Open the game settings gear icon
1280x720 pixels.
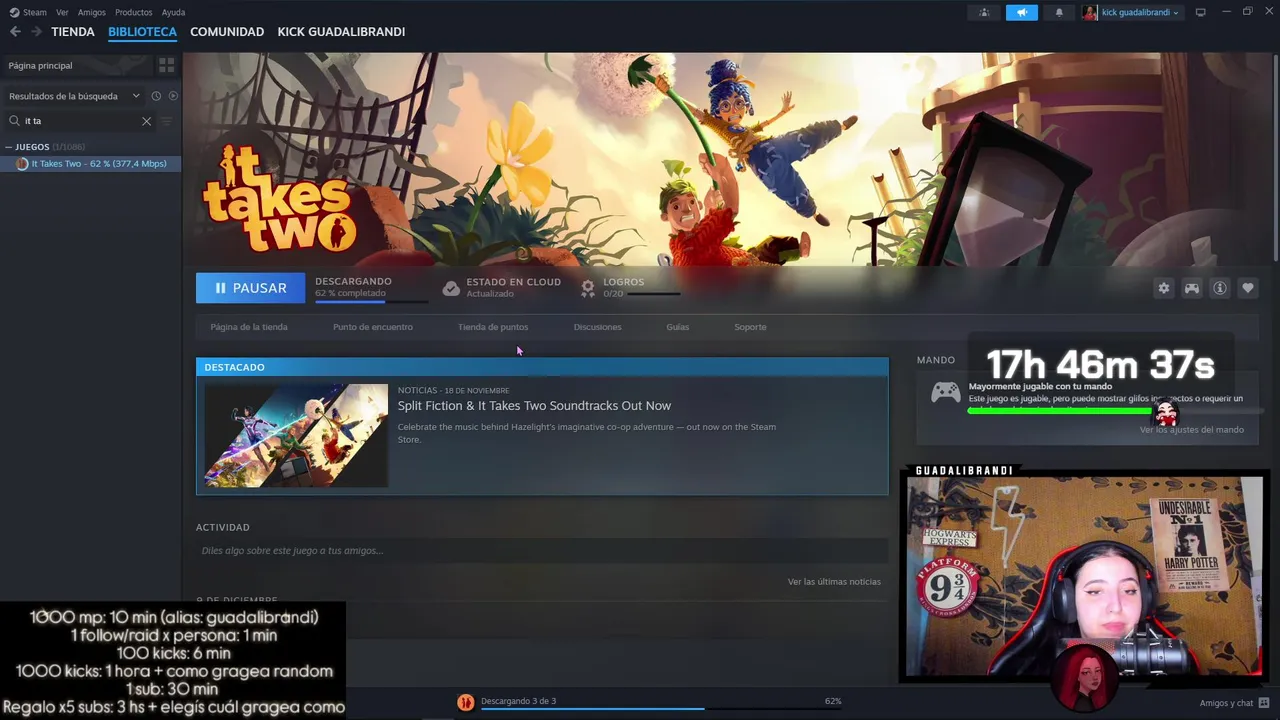(x=1164, y=288)
